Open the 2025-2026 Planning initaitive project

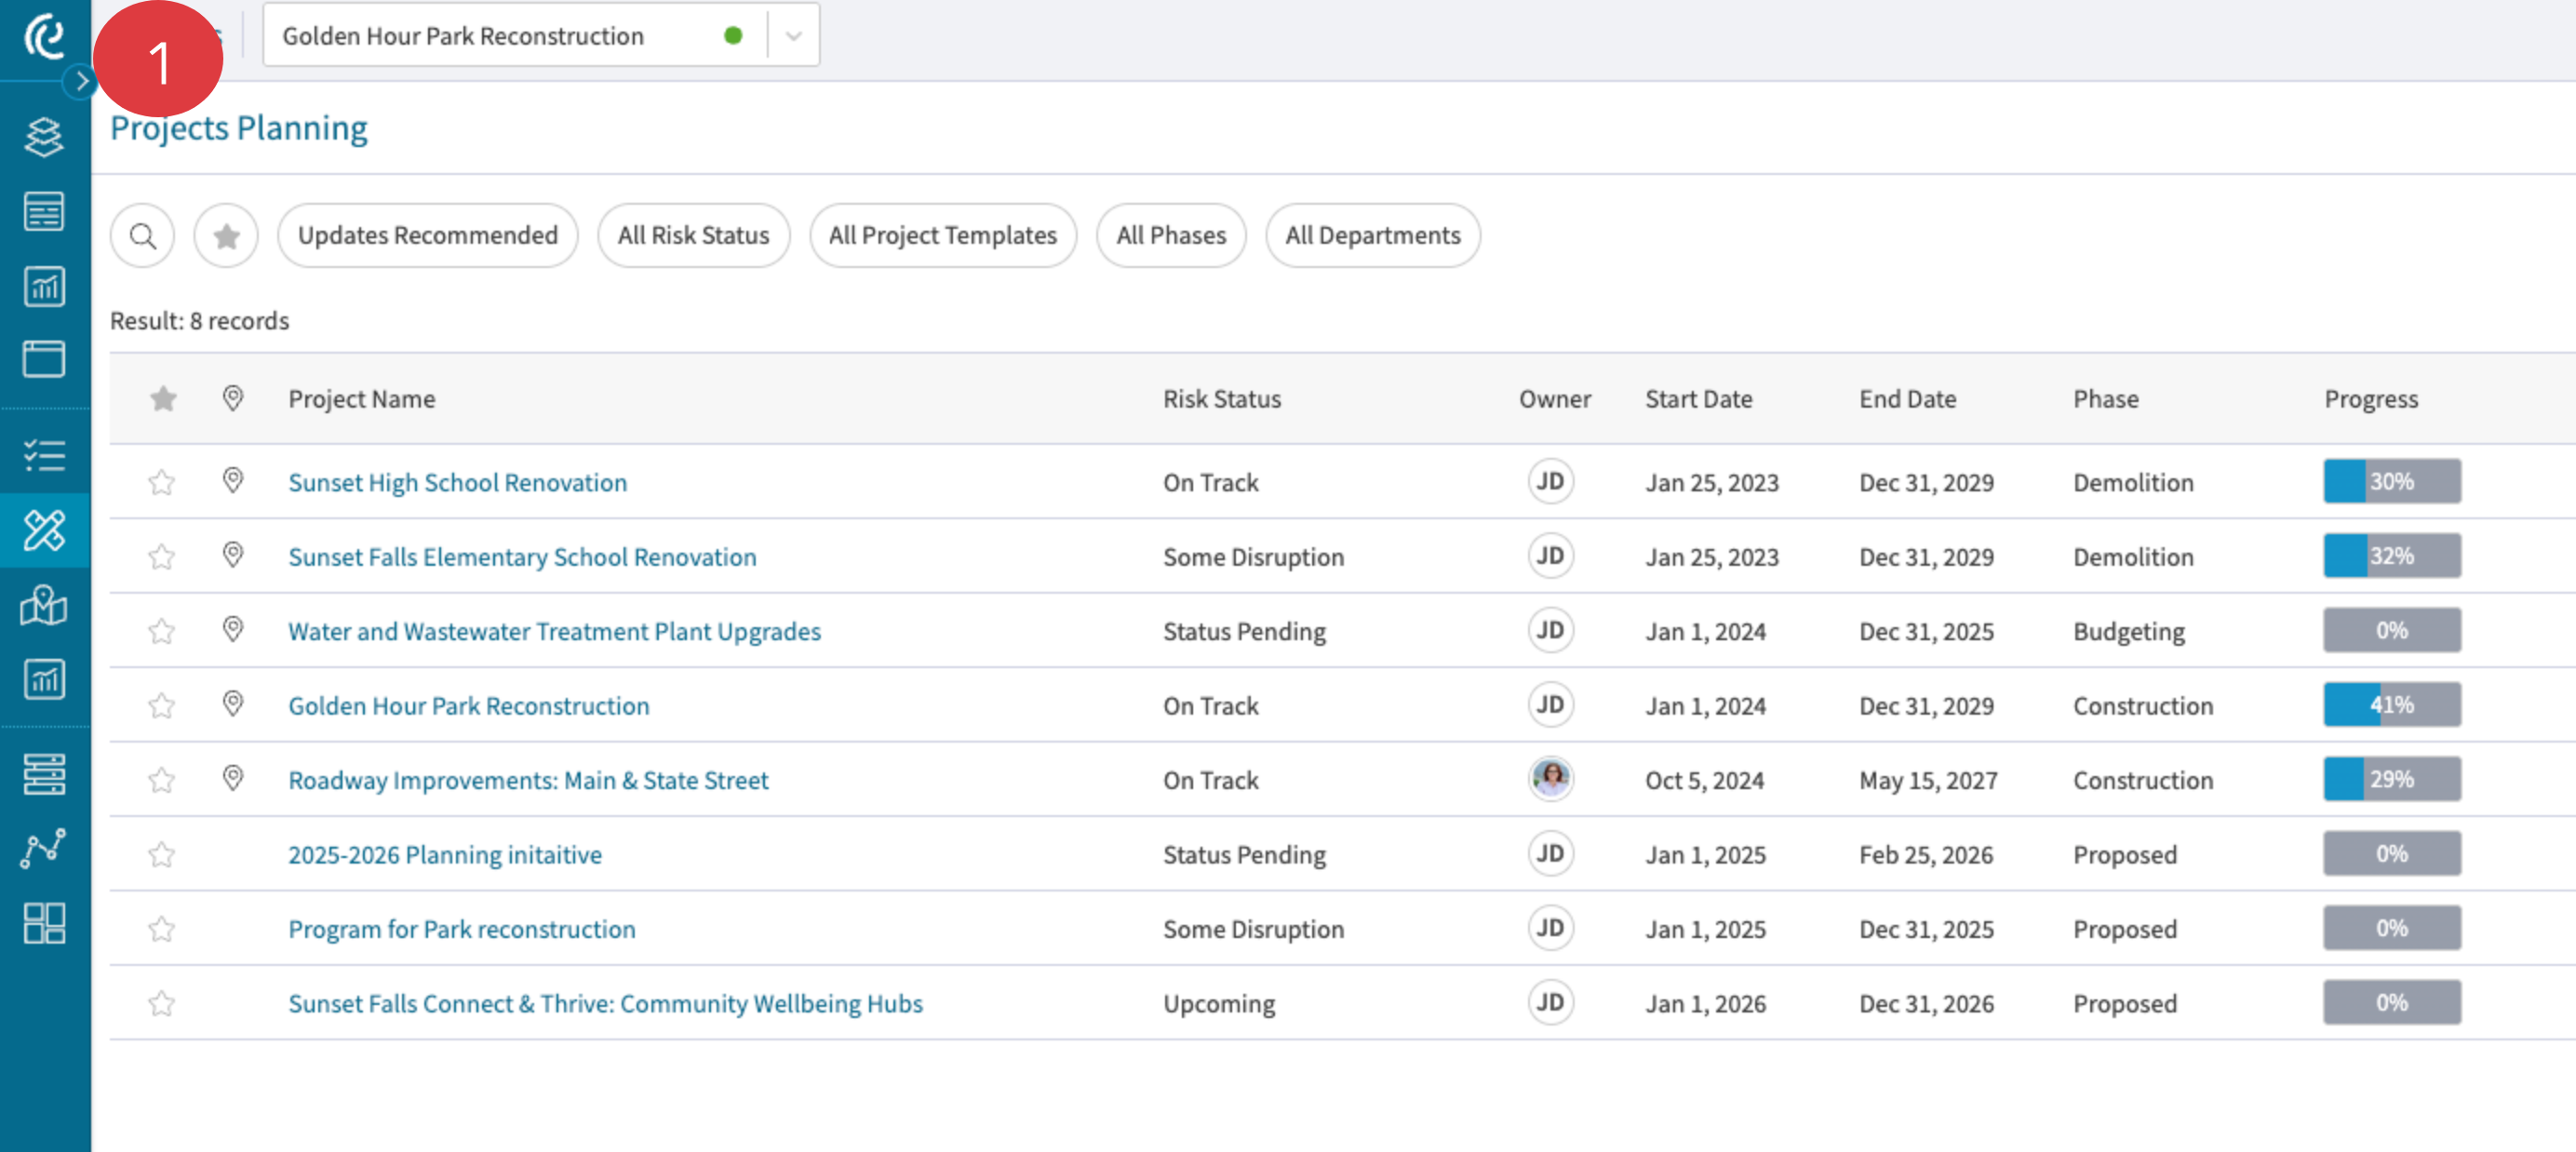point(445,854)
